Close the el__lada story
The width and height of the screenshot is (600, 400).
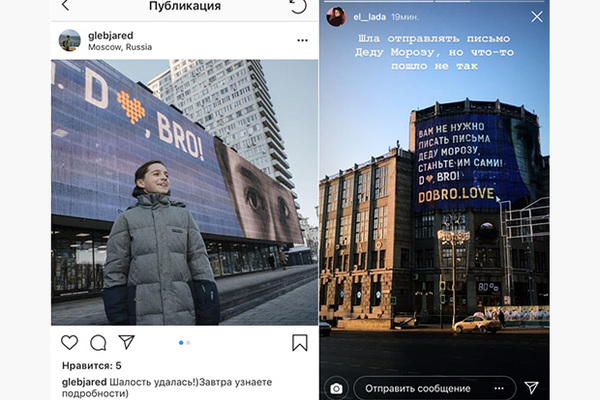pyautogui.click(x=536, y=16)
